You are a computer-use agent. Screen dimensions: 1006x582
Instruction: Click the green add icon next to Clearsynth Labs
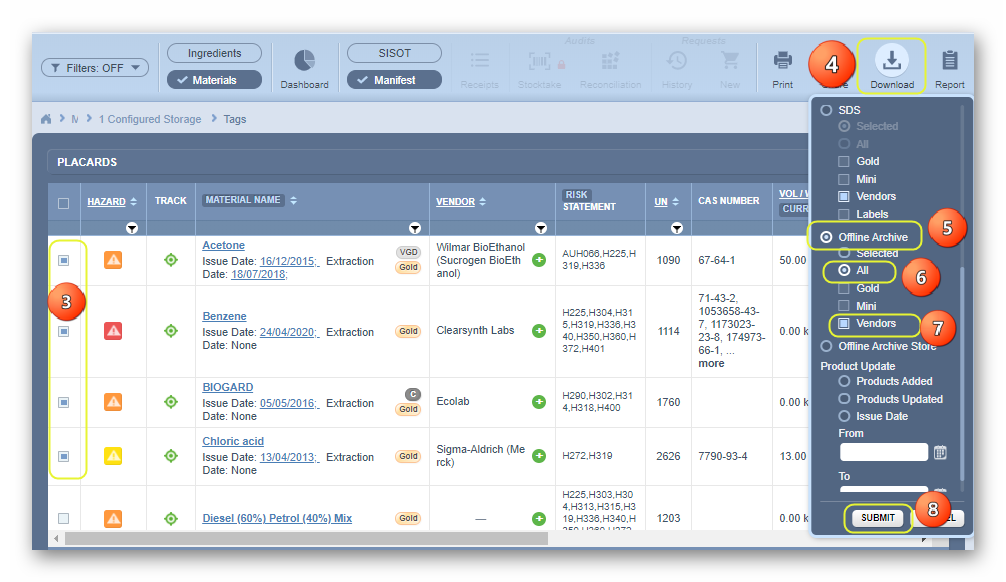(539, 332)
